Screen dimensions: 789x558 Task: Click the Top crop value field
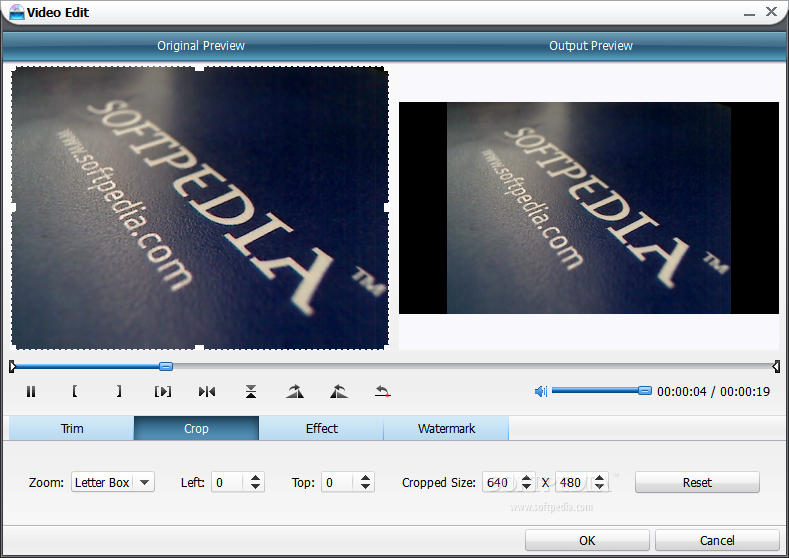tap(337, 483)
